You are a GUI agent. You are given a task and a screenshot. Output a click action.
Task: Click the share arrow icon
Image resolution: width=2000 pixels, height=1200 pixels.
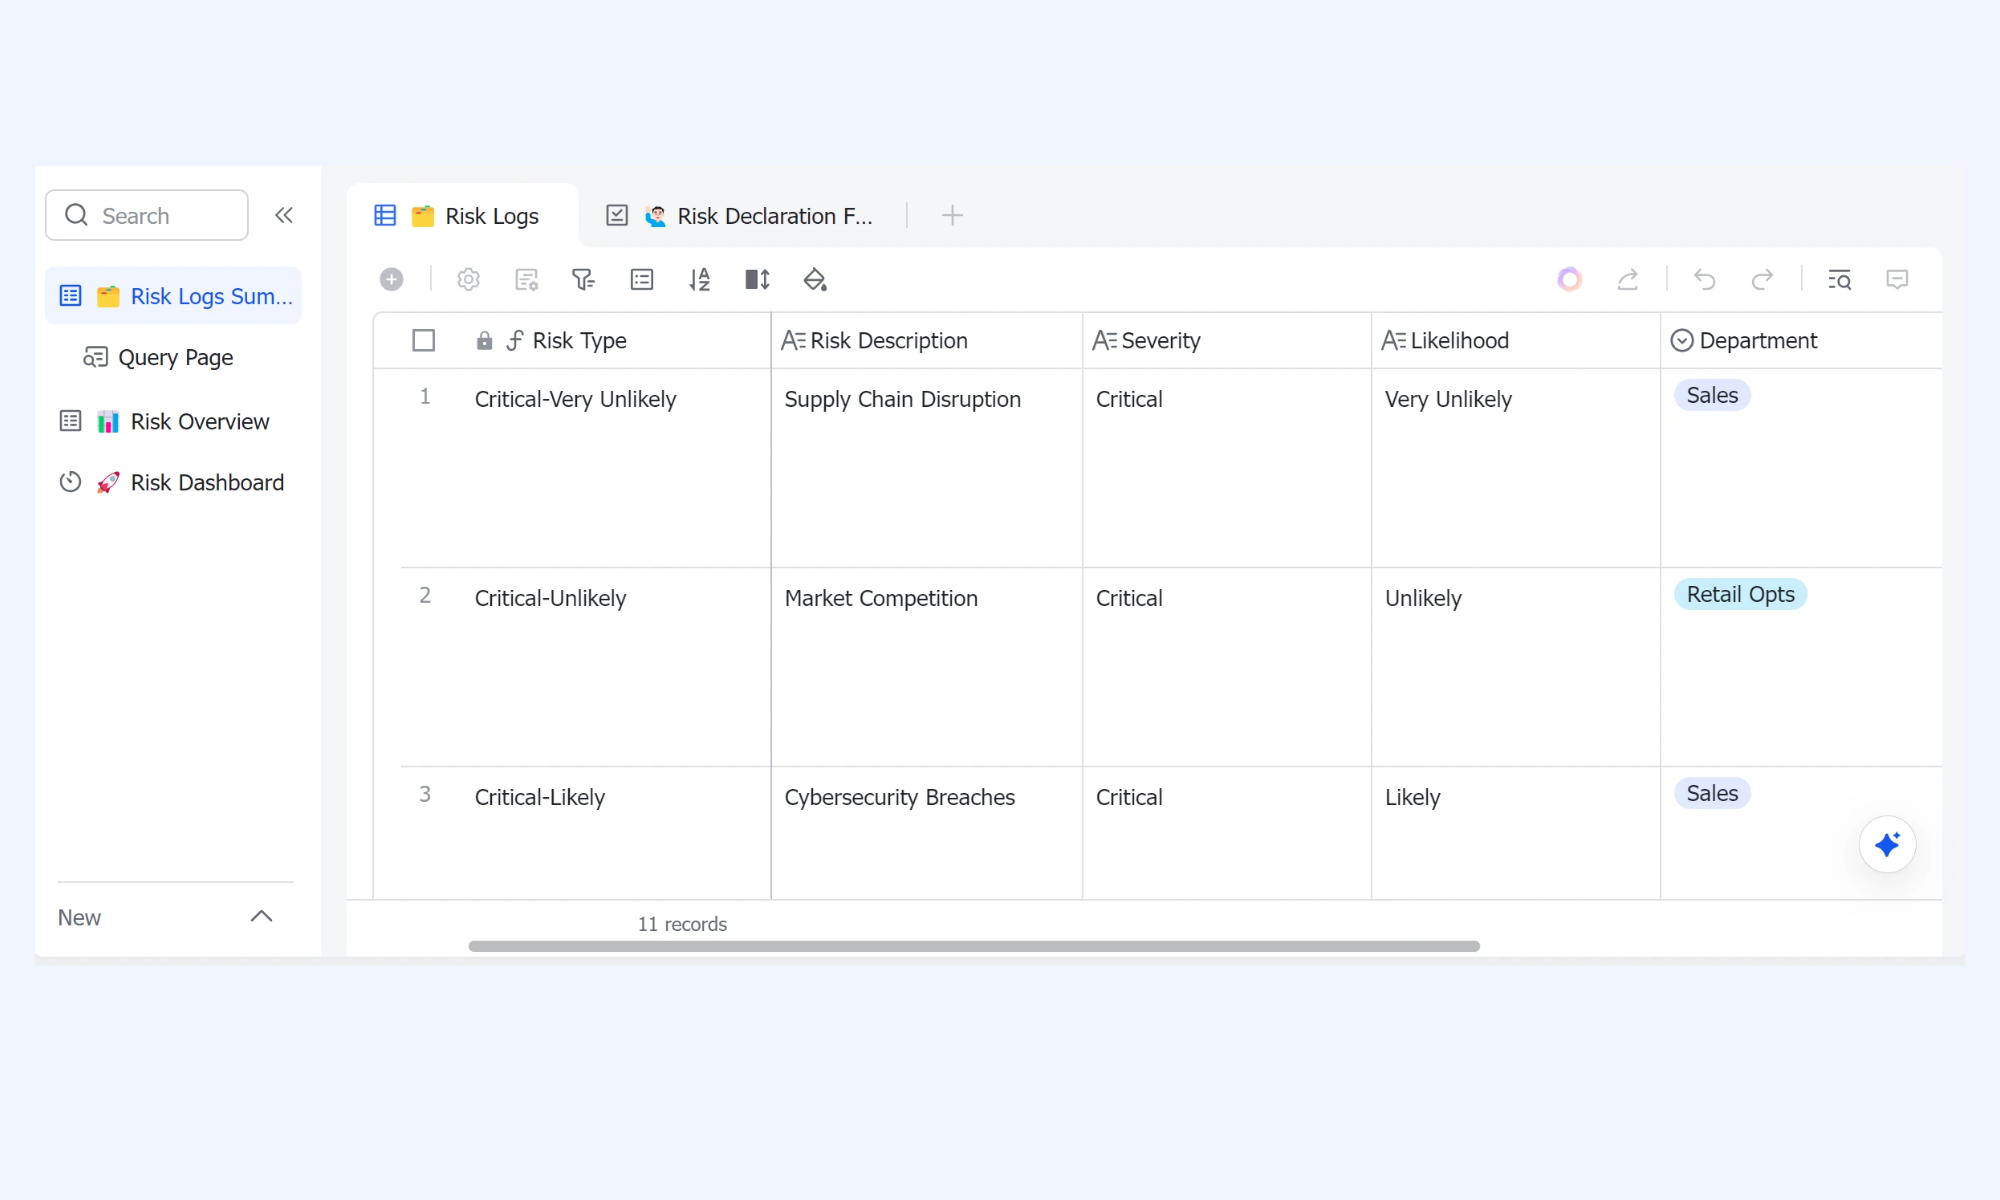click(1628, 280)
